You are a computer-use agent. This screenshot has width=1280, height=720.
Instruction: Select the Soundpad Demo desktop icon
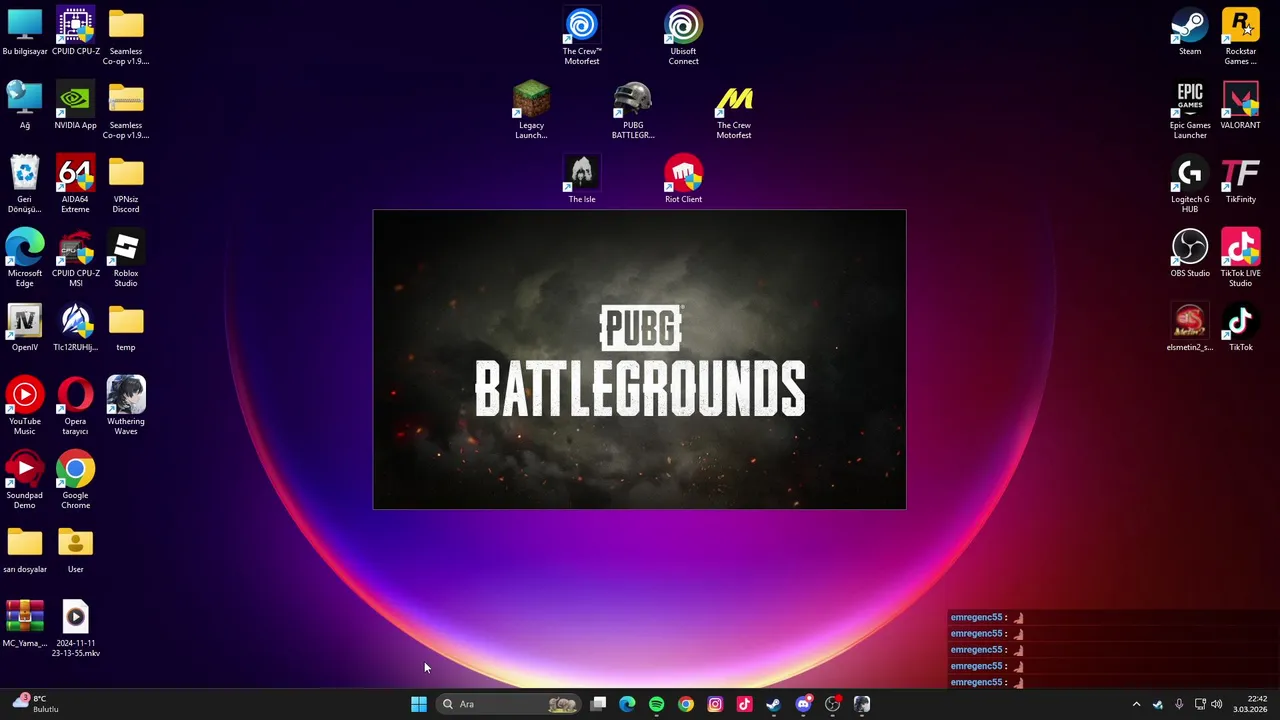25,480
